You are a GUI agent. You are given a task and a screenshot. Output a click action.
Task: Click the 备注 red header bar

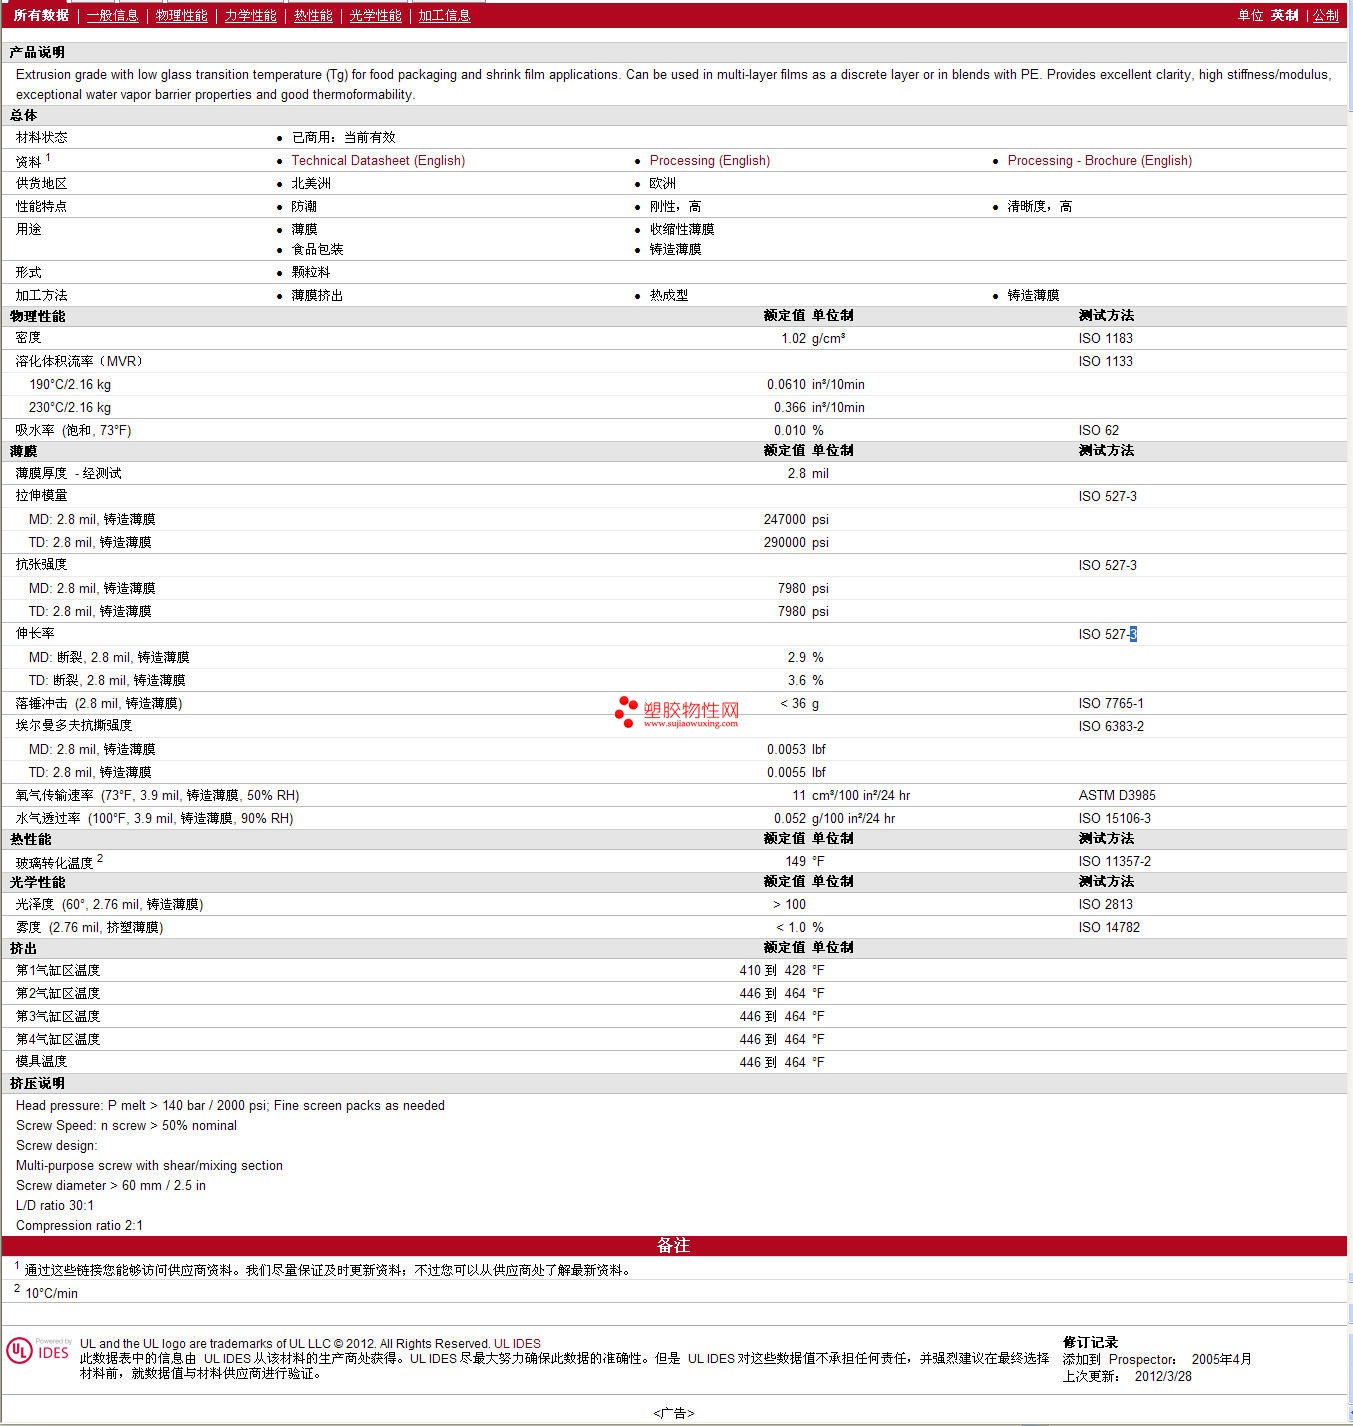[x=674, y=1245]
